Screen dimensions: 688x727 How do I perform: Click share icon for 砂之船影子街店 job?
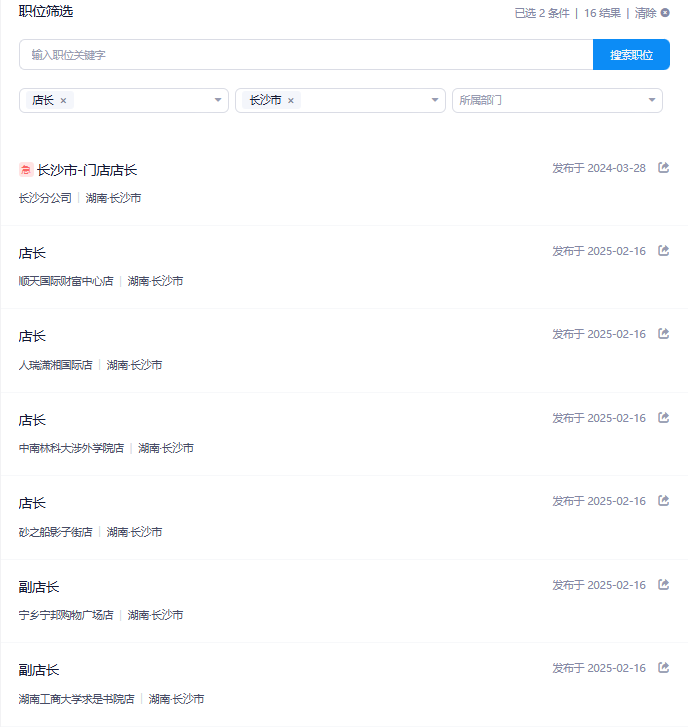click(663, 500)
